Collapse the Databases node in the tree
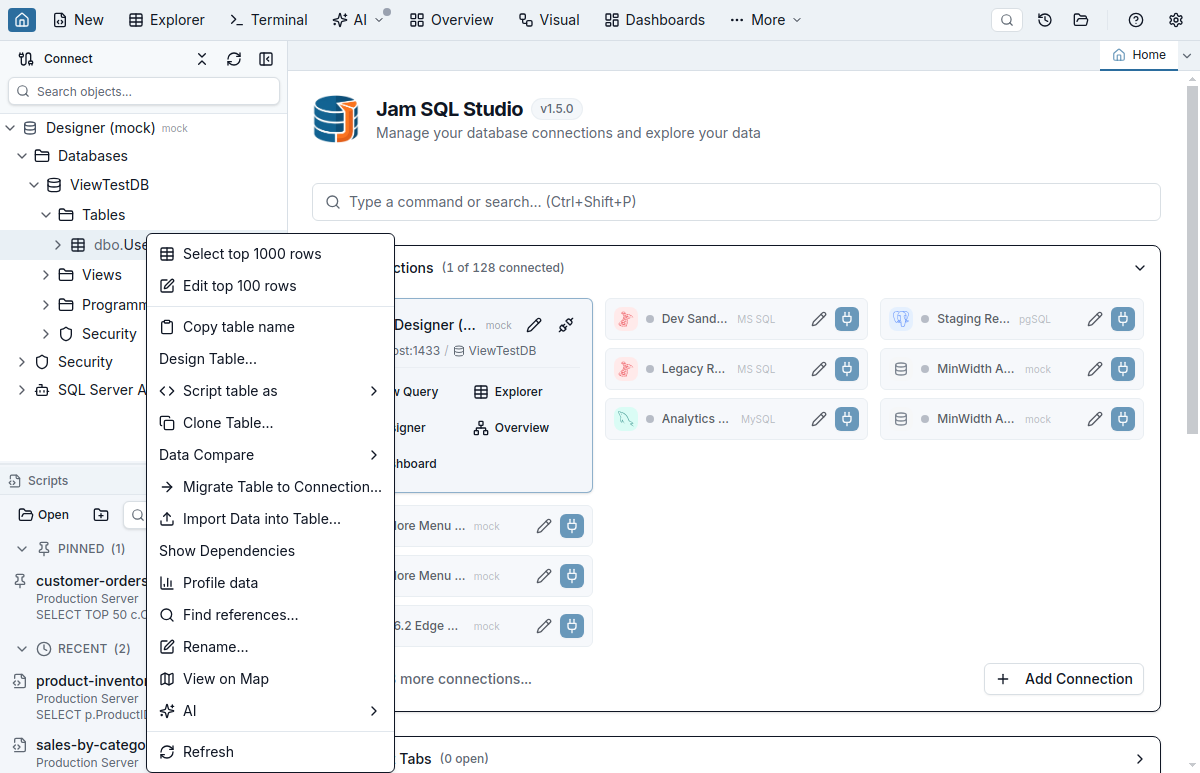The width and height of the screenshot is (1200, 773). [x=22, y=156]
